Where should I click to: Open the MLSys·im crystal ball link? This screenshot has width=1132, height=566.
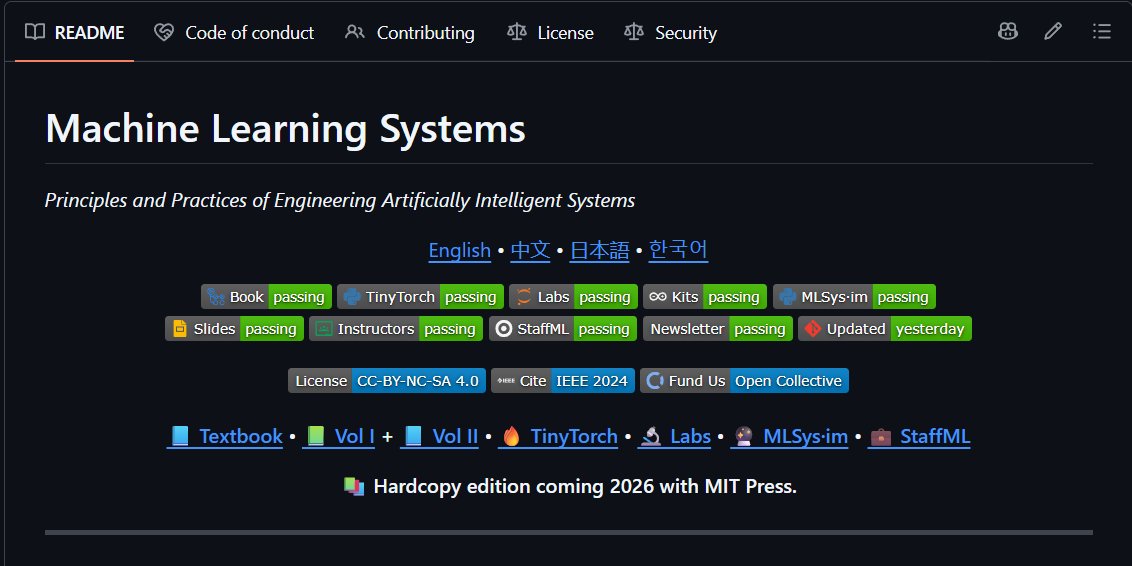(789, 437)
